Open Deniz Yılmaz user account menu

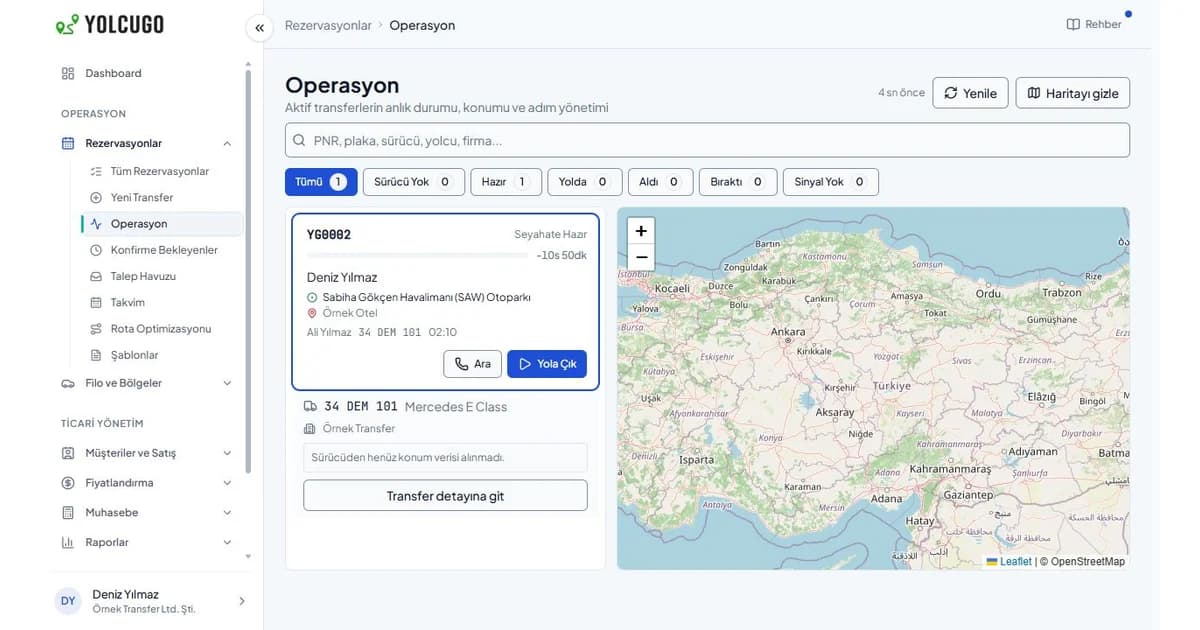150,601
